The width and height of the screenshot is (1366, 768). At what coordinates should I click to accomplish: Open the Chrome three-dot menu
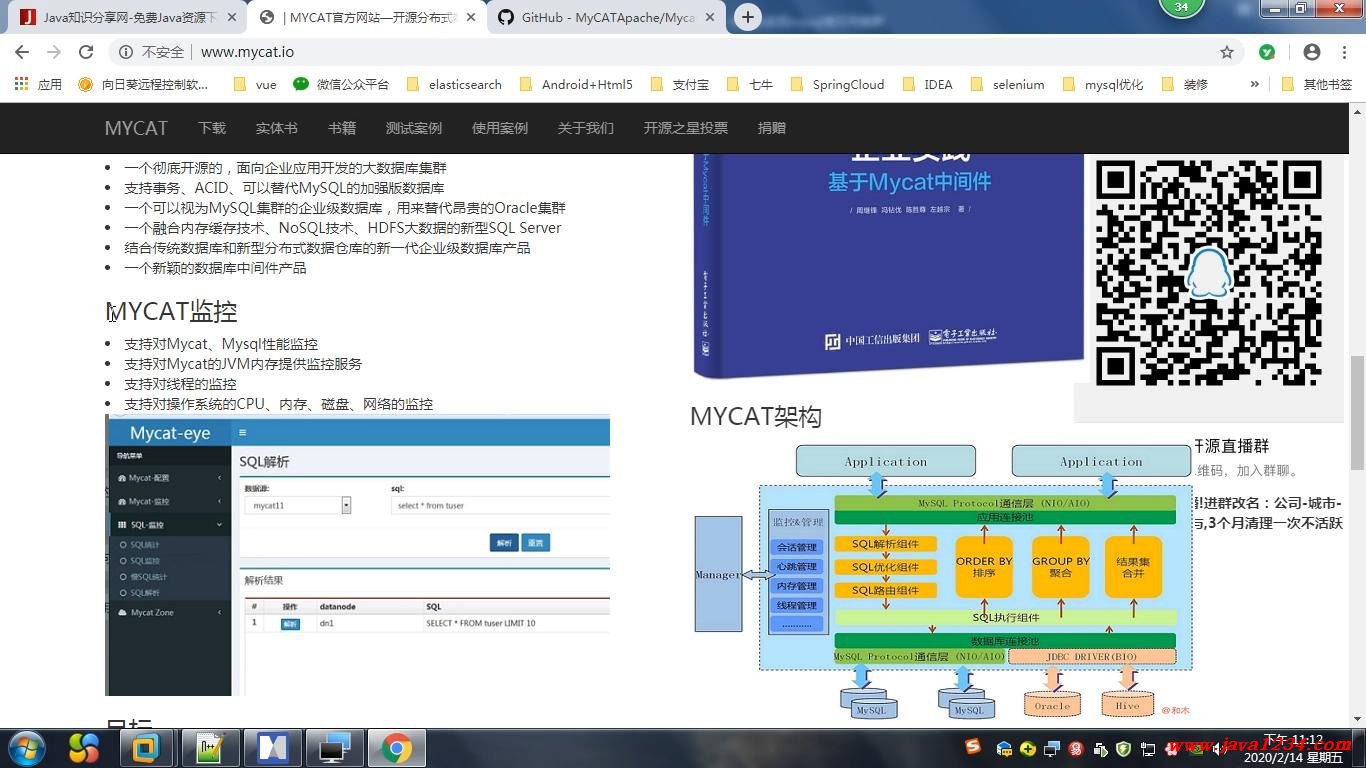1343,52
